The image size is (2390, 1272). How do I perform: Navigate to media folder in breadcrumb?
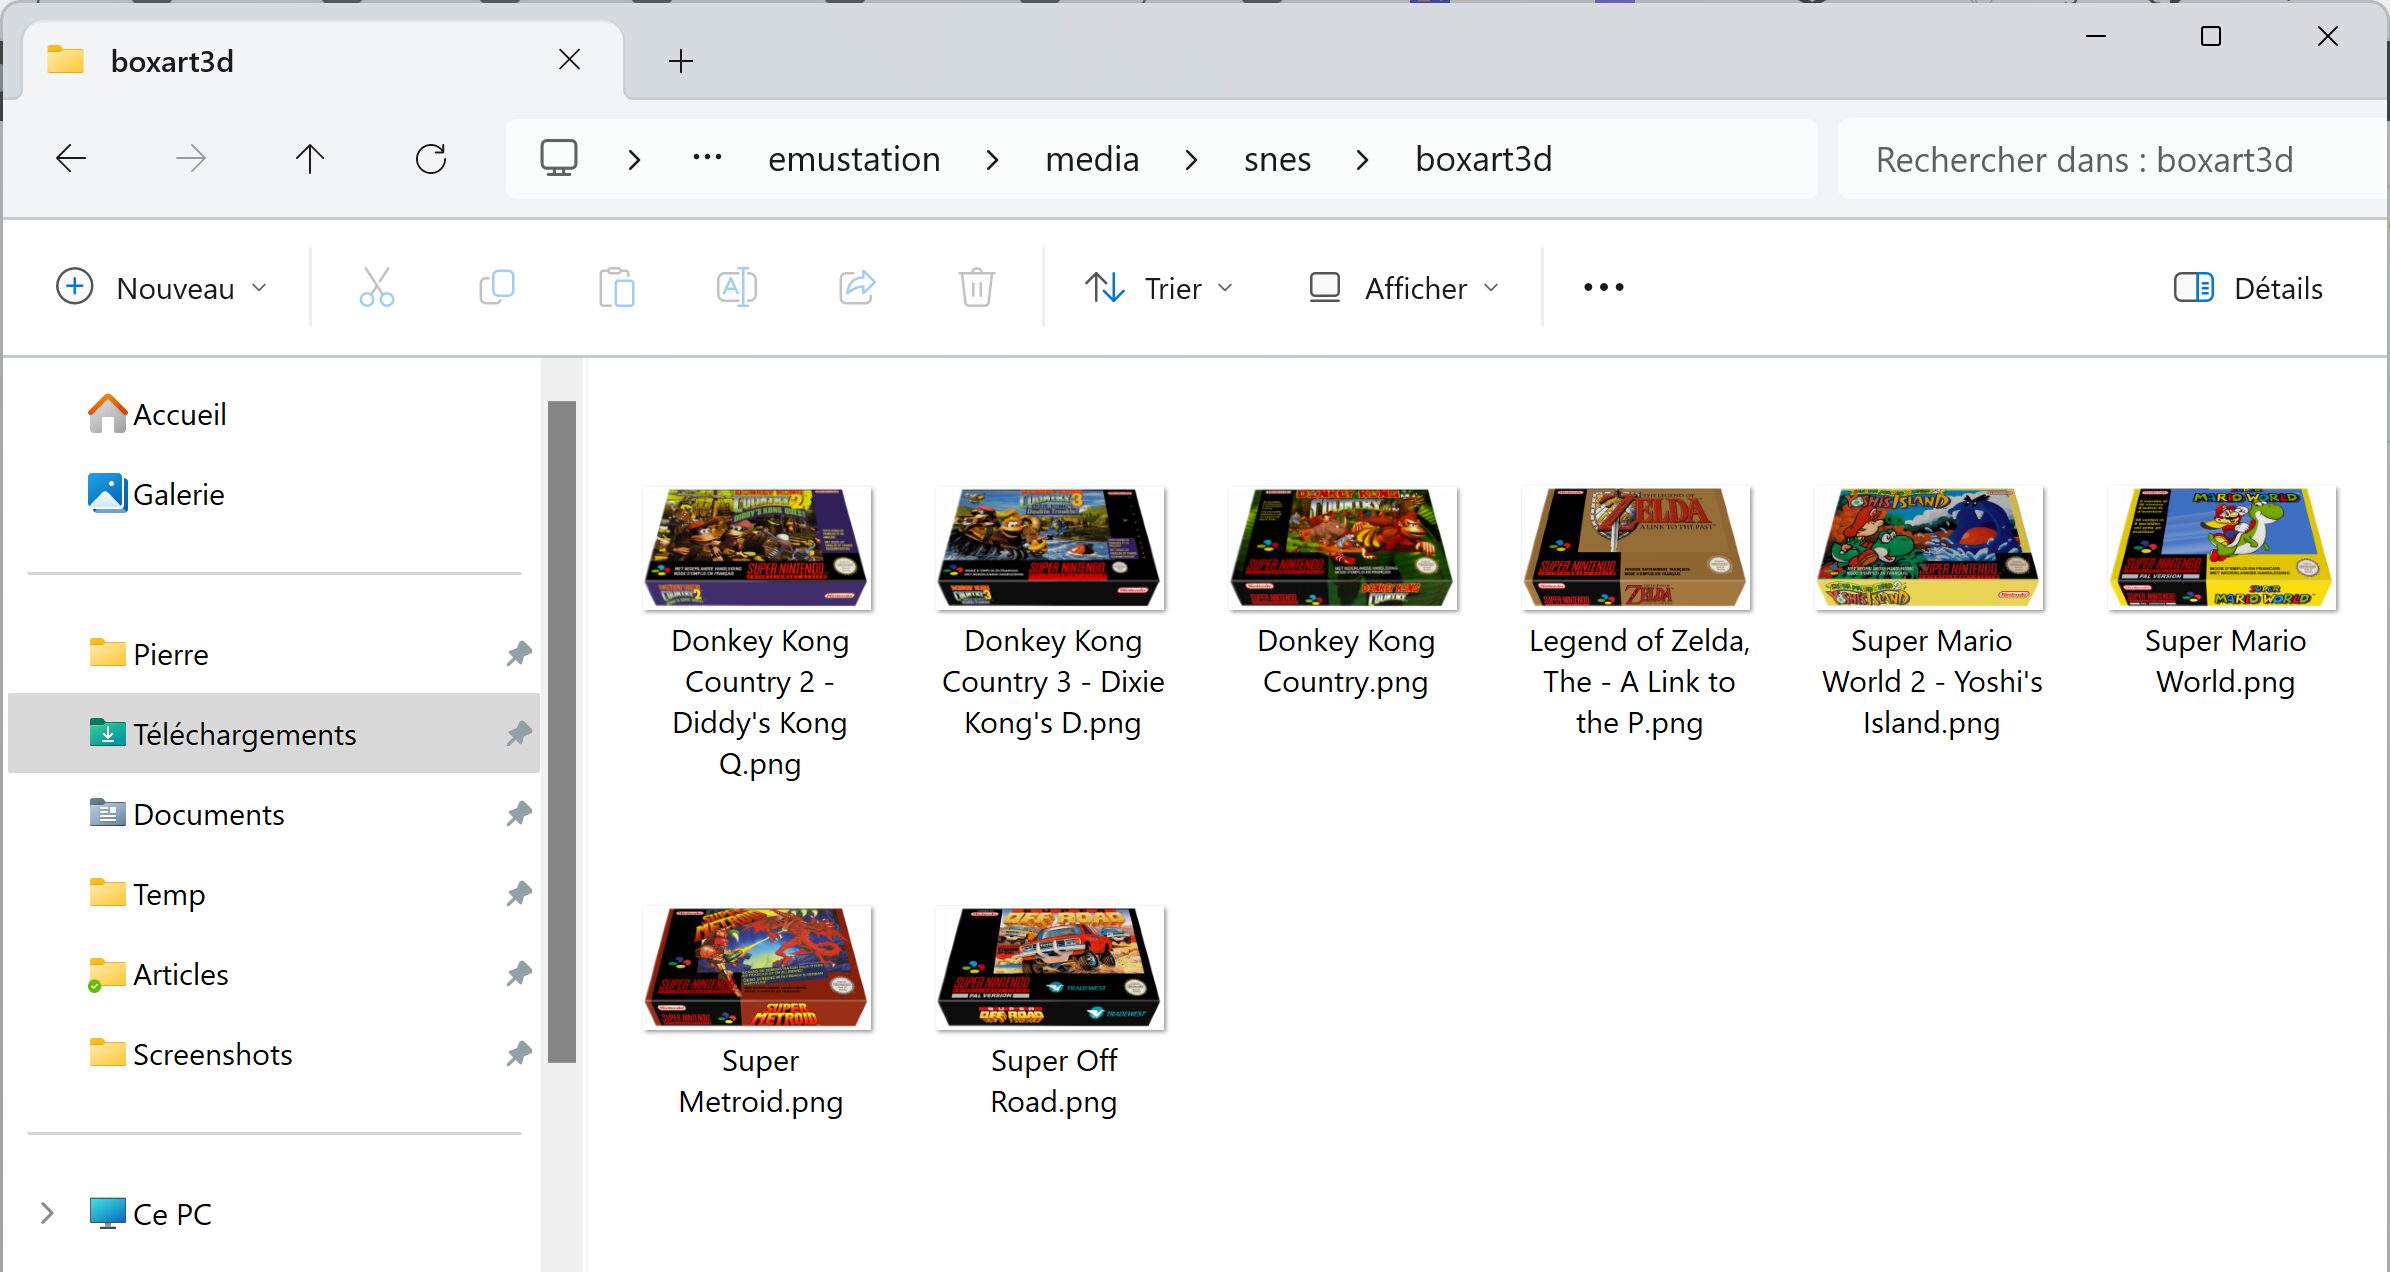point(1092,160)
